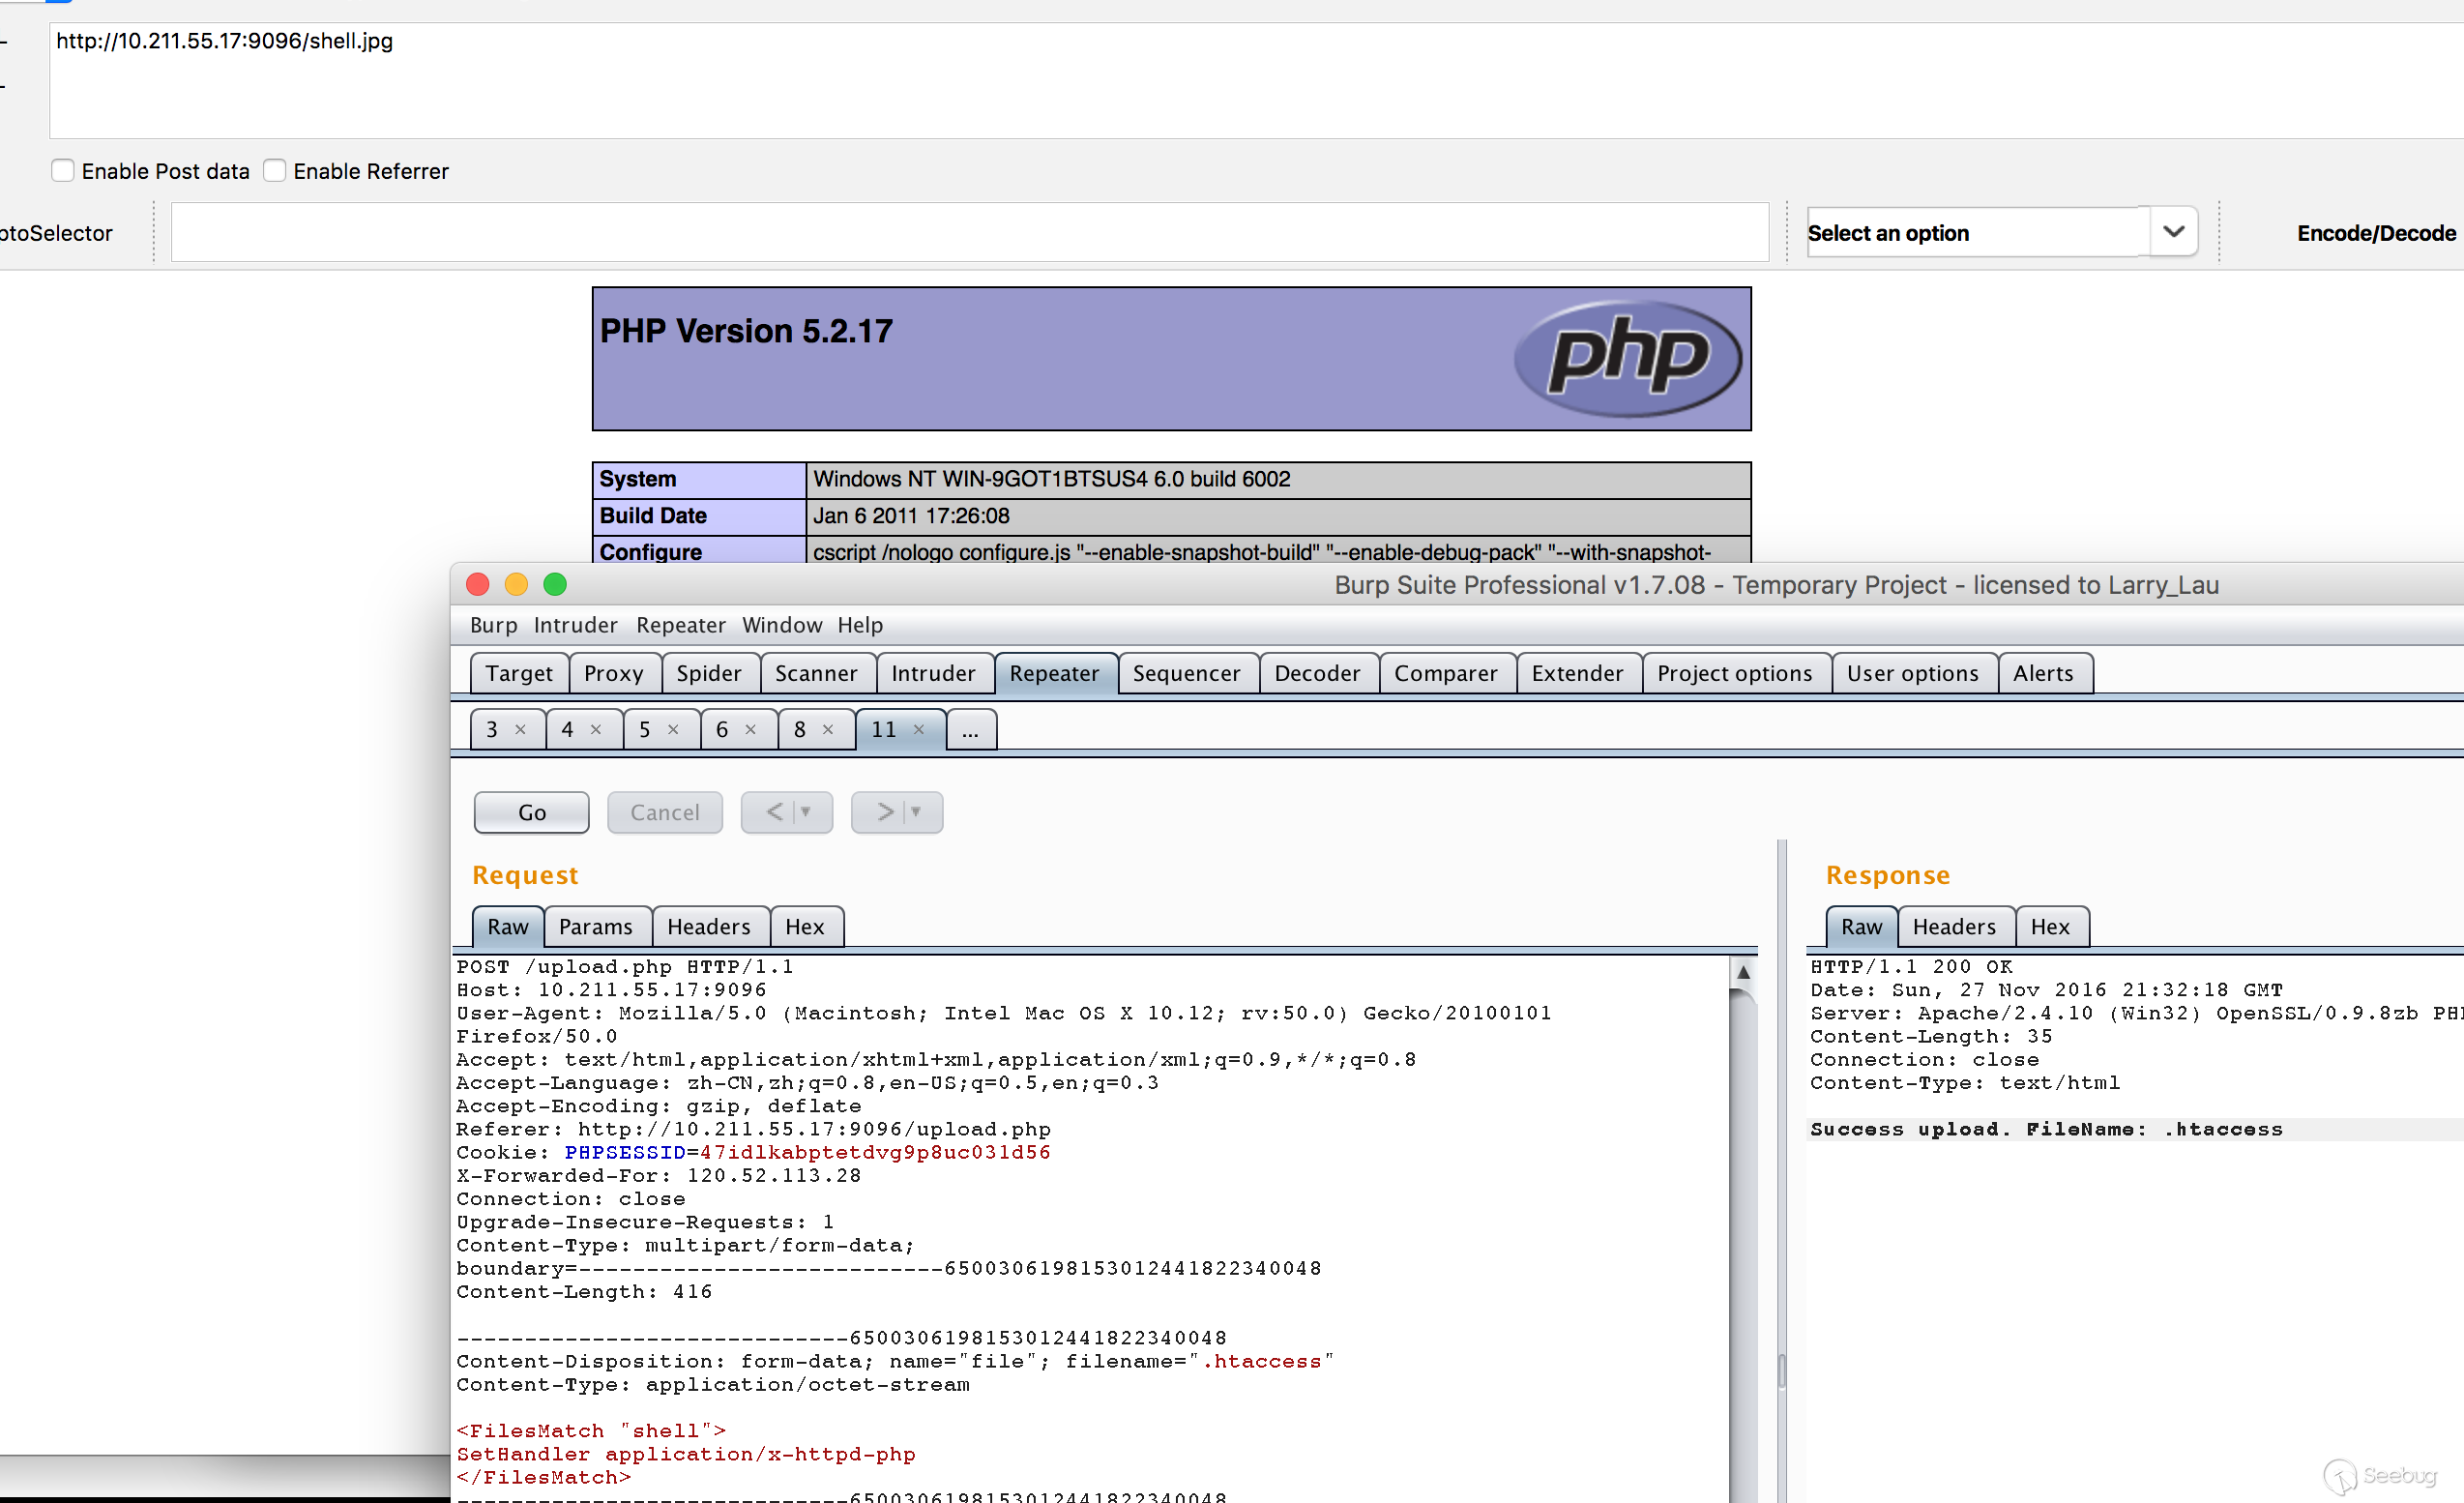
Task: Click the green zoom button of Burp window
Action: pos(555,584)
